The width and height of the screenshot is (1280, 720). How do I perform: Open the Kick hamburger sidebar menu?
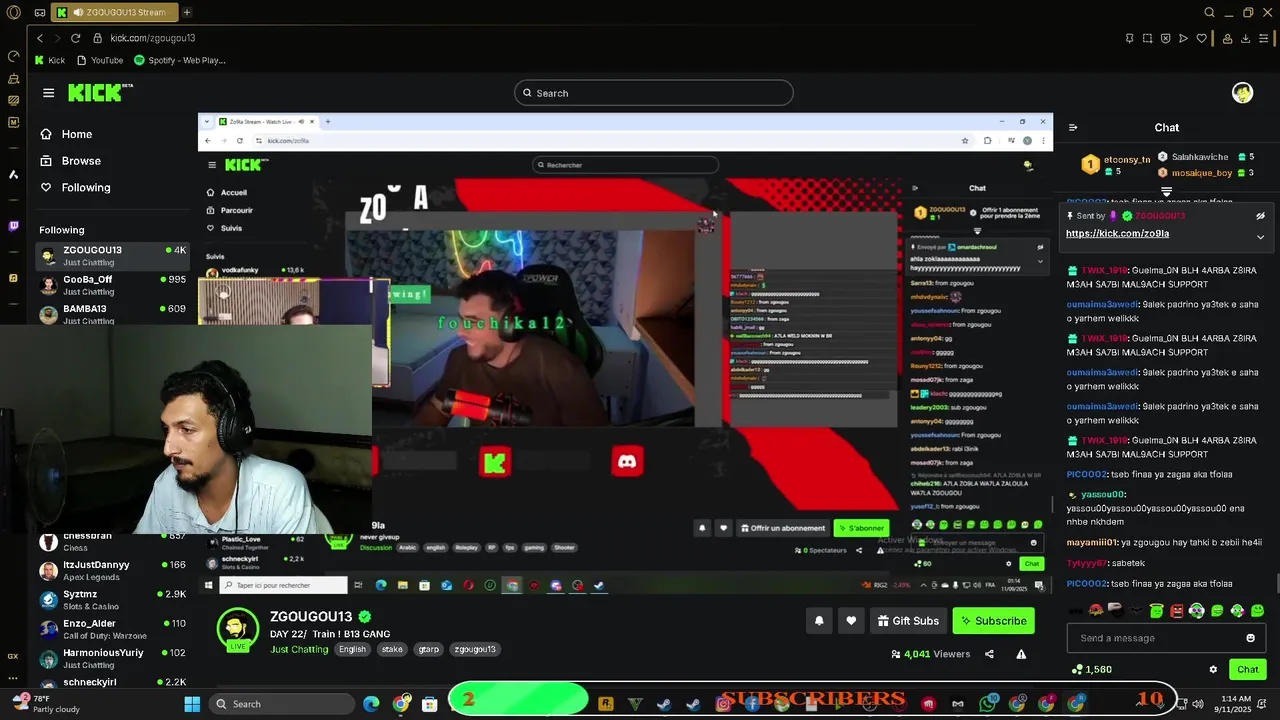(48, 93)
